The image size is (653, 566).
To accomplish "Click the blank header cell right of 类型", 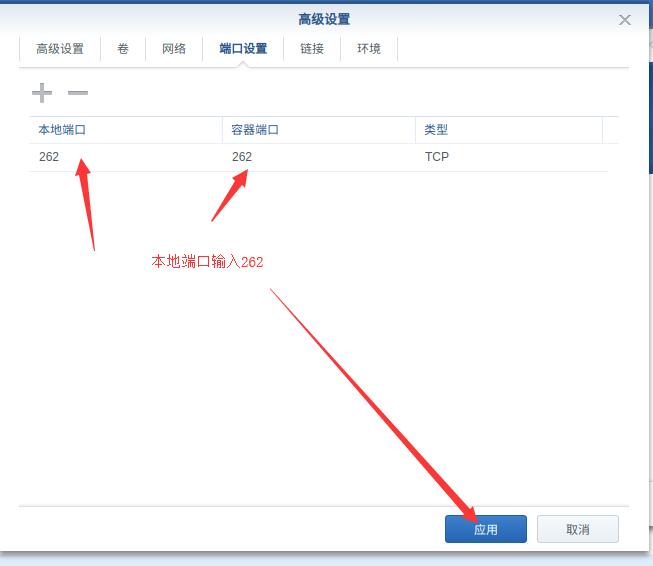I will [610, 130].
